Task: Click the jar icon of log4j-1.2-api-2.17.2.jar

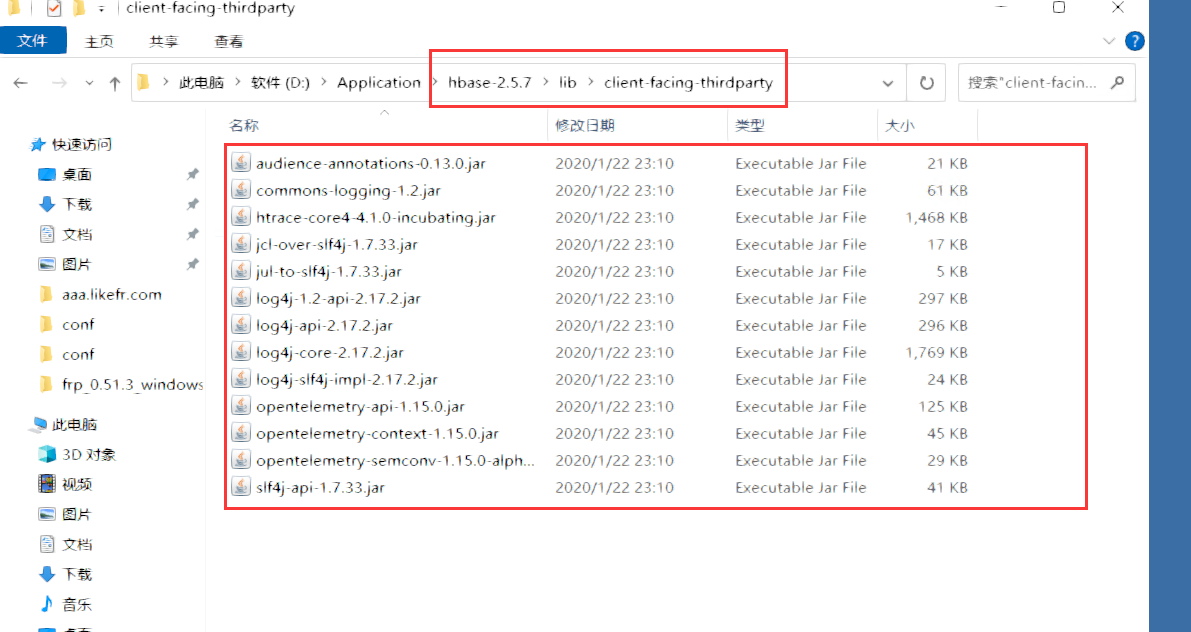Action: (x=241, y=298)
